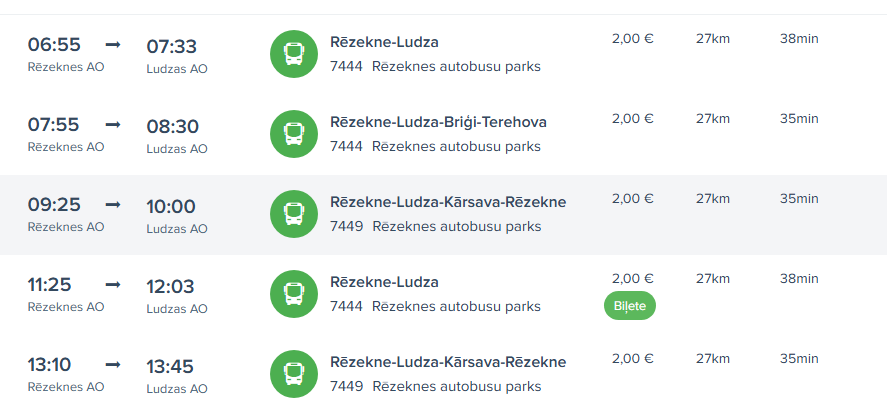Viewport: 887px width, 413px height.
Task: Click the bus icon for 07:55 departure
Action: pos(294,134)
